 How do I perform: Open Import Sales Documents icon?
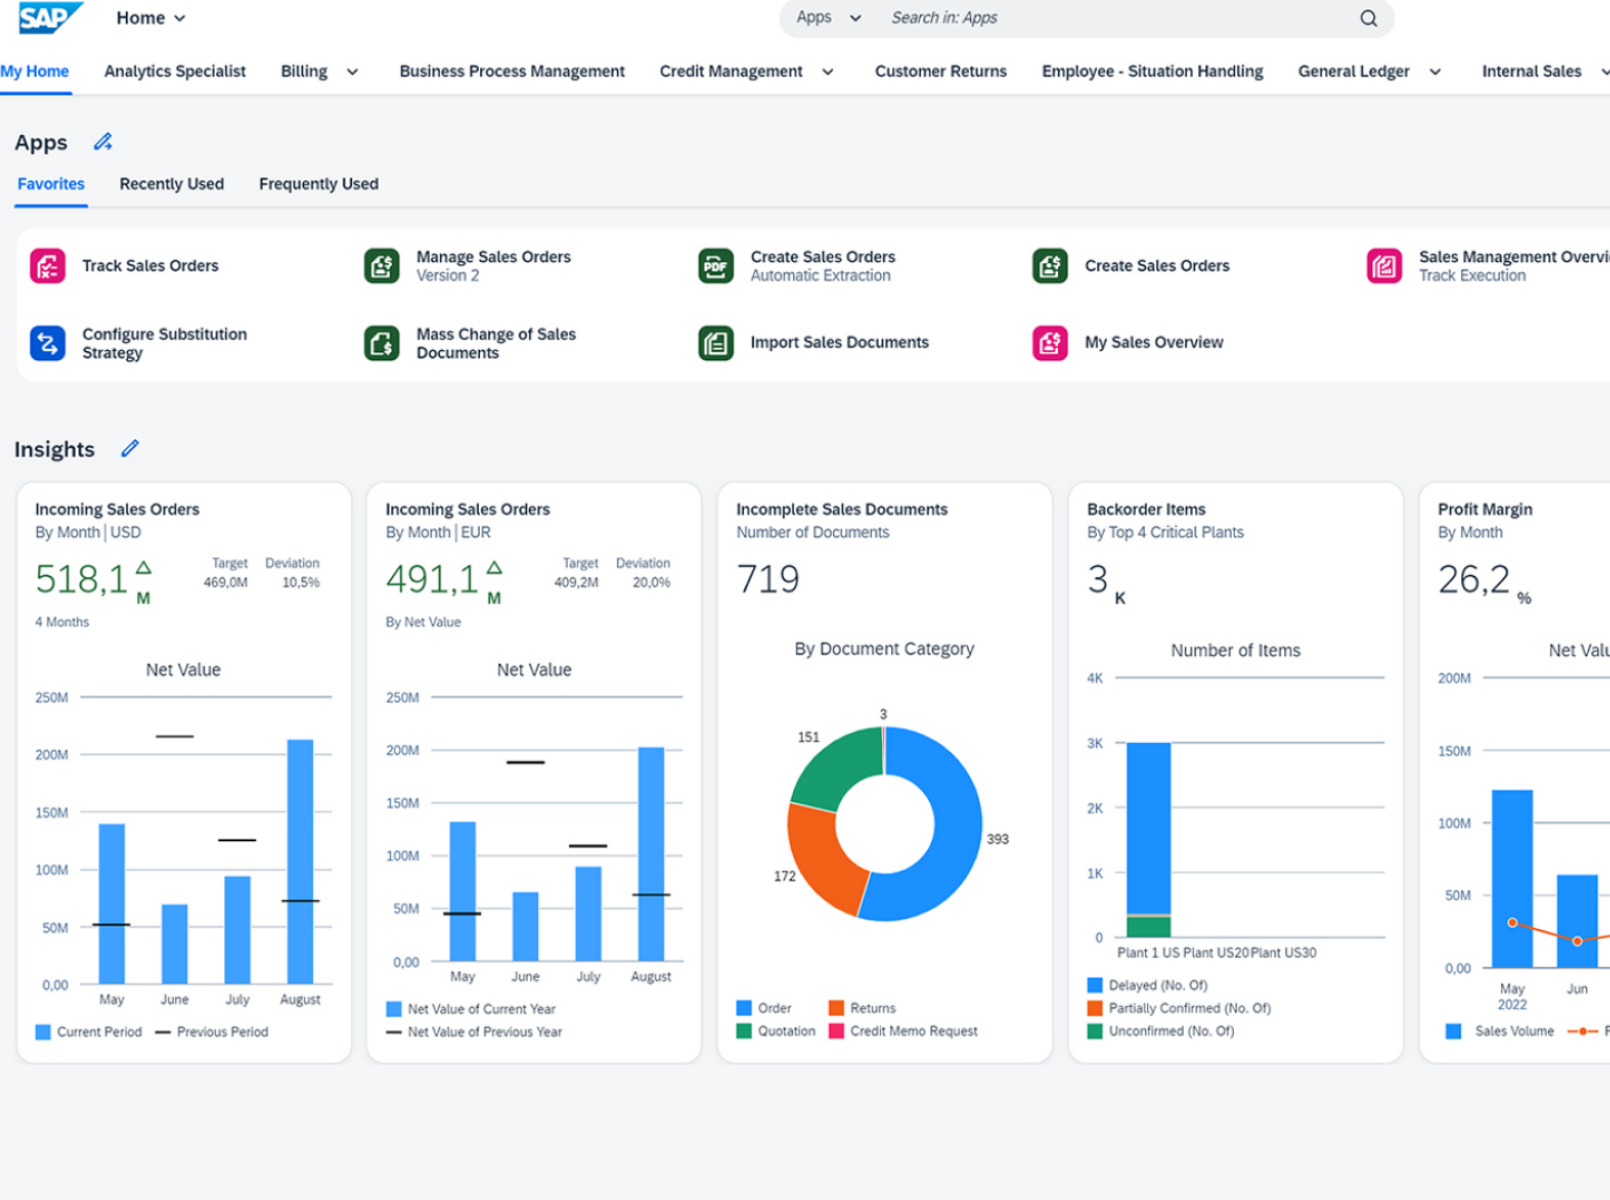[716, 343]
